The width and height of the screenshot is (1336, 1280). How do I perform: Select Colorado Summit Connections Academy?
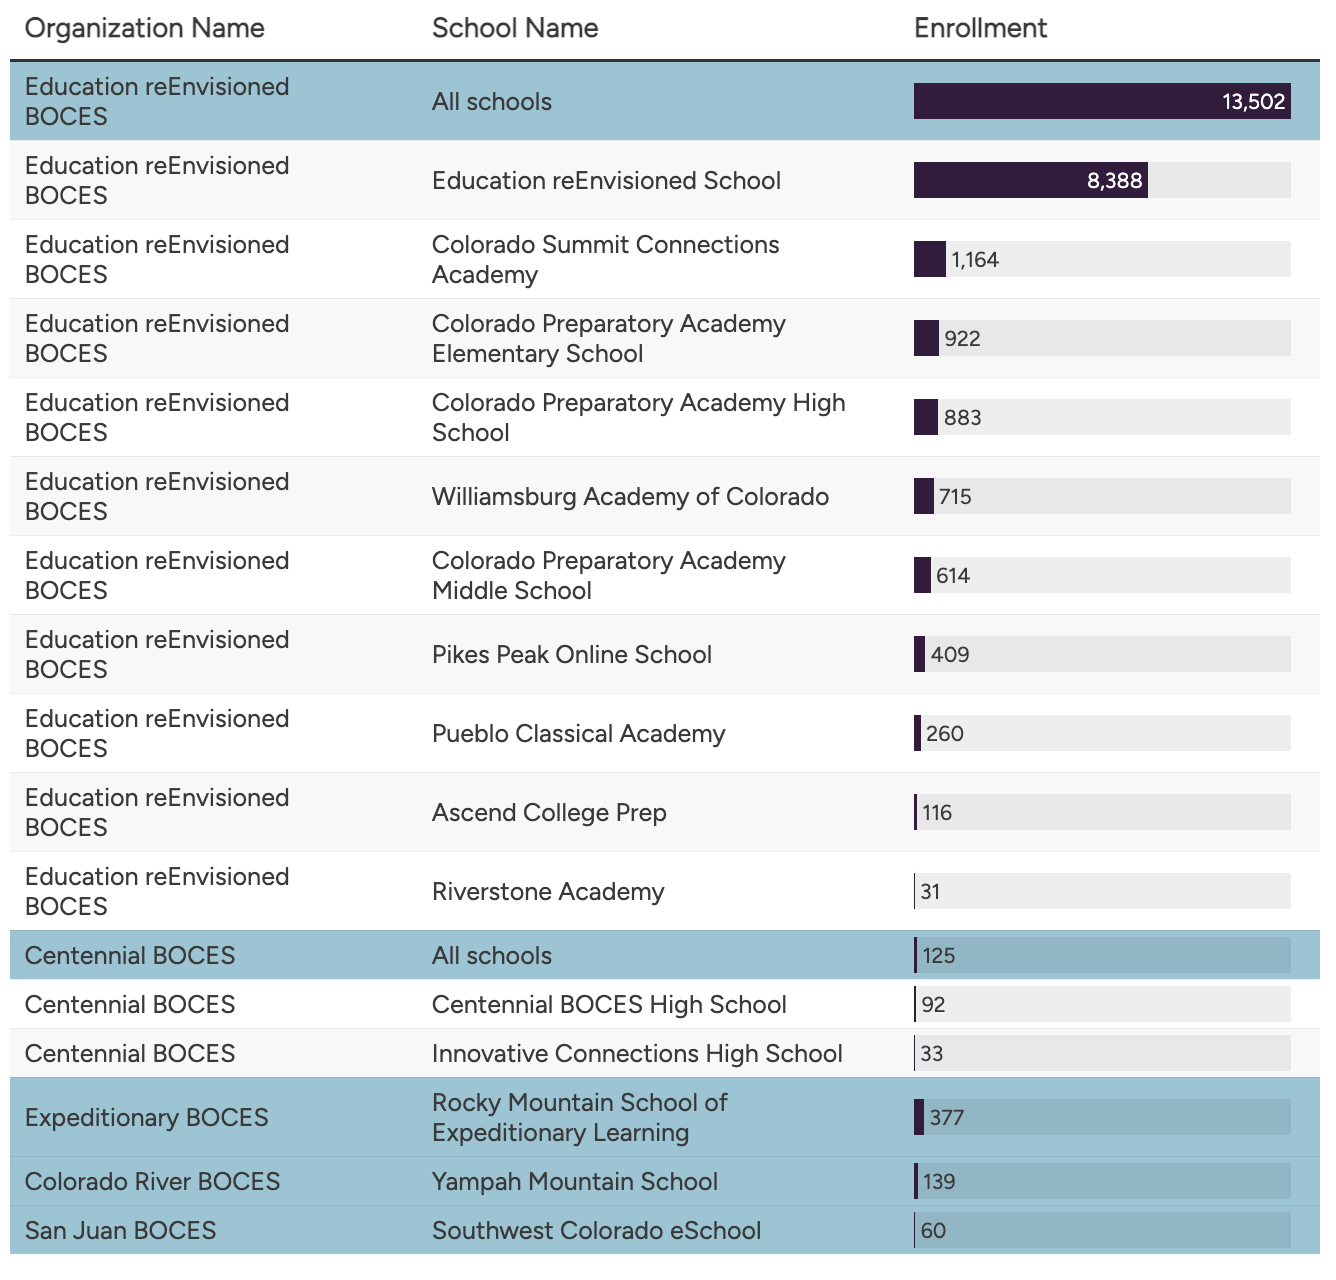point(605,259)
